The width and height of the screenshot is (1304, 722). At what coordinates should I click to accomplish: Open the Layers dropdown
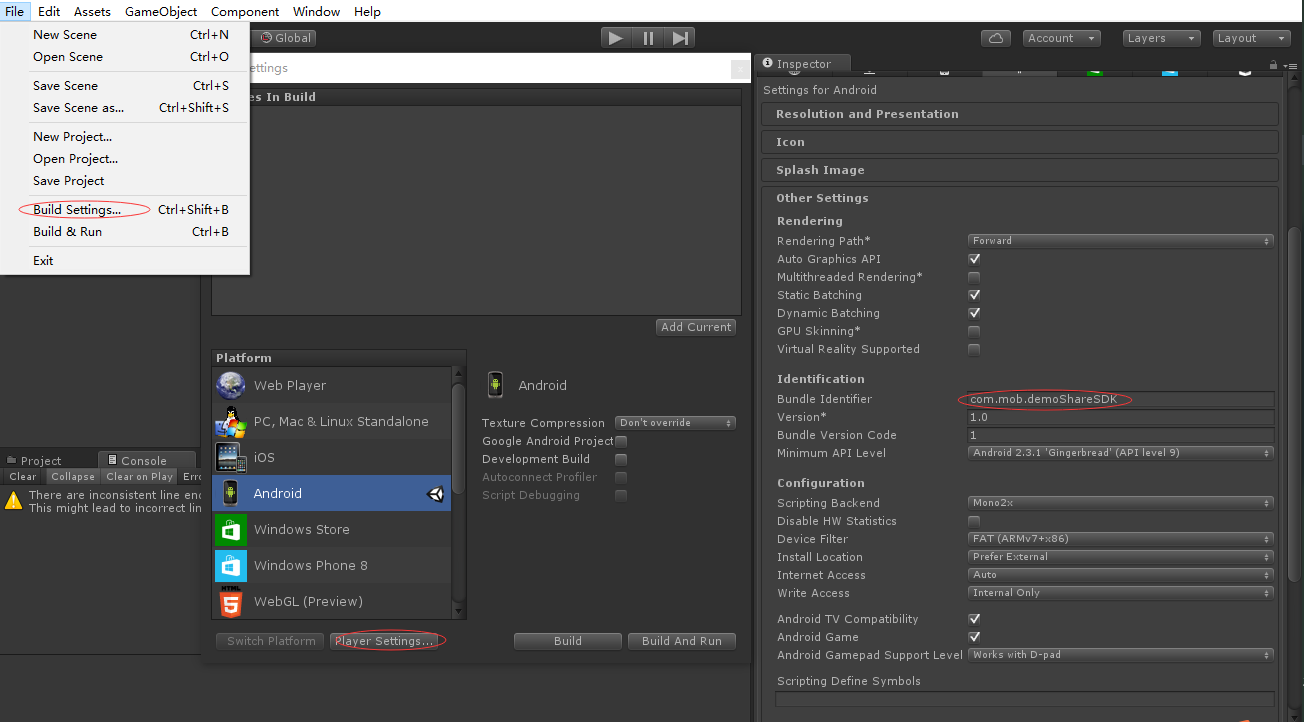coord(1161,38)
